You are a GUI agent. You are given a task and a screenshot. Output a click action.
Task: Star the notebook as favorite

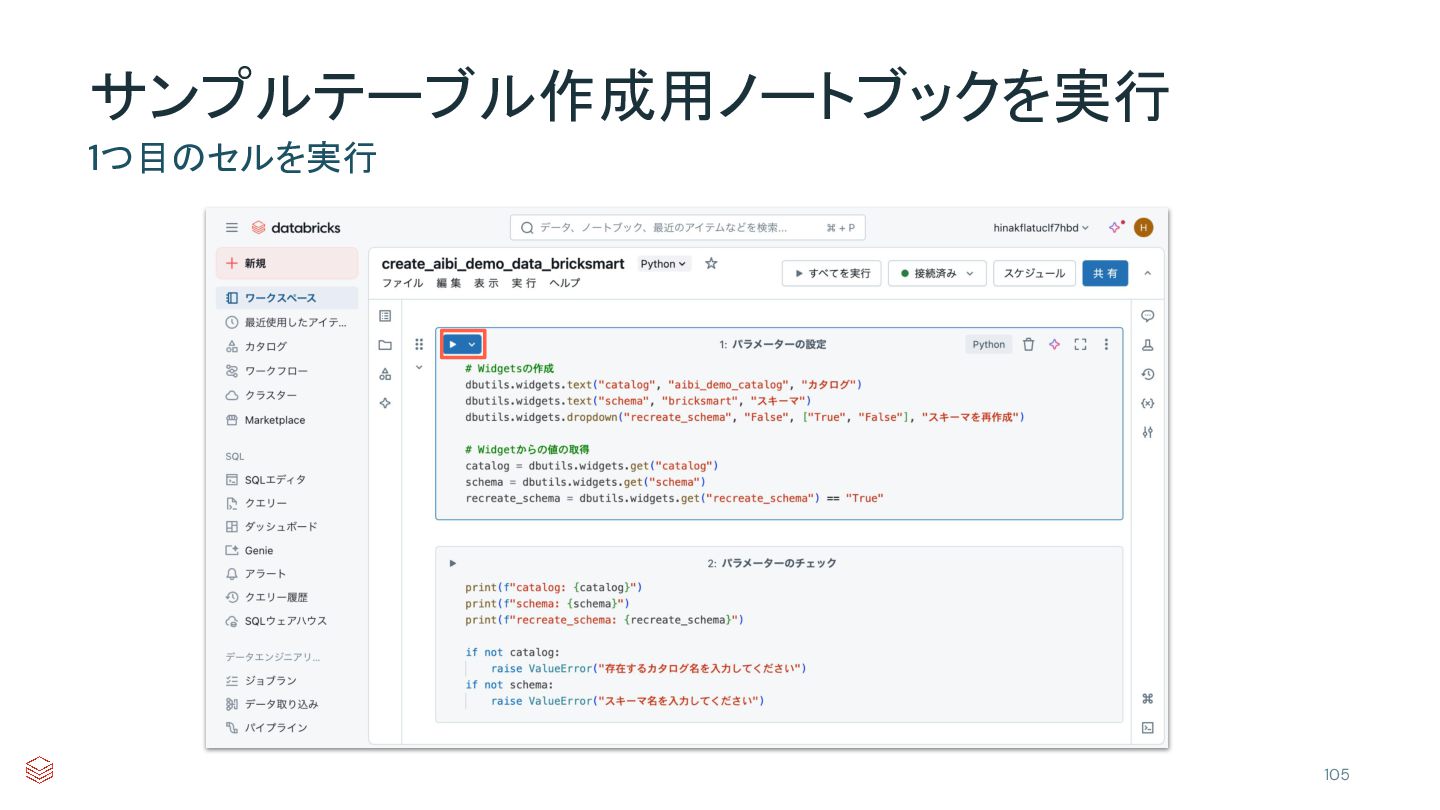pyautogui.click(x=711, y=264)
